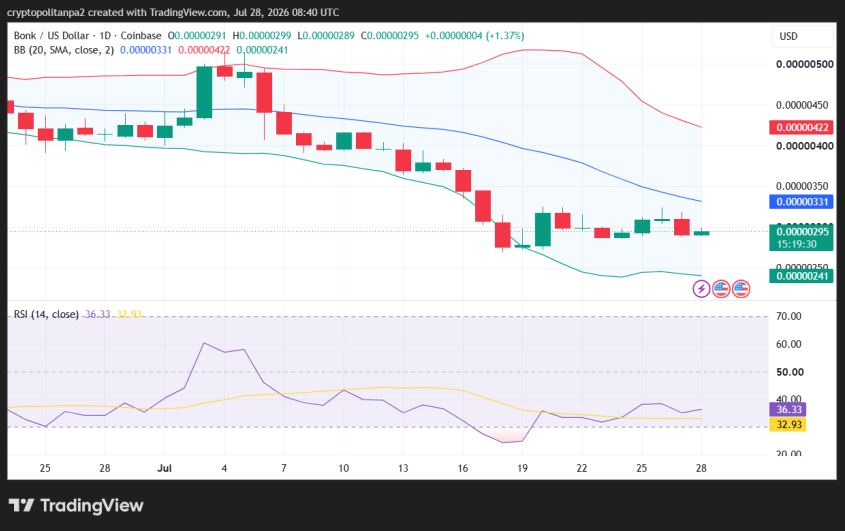Click RSI axis label 50.00

(789, 372)
